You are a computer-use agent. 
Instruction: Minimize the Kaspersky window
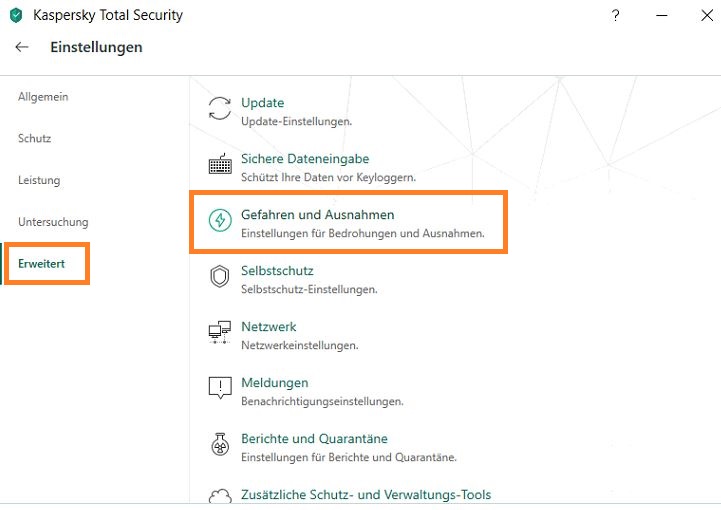pos(662,16)
